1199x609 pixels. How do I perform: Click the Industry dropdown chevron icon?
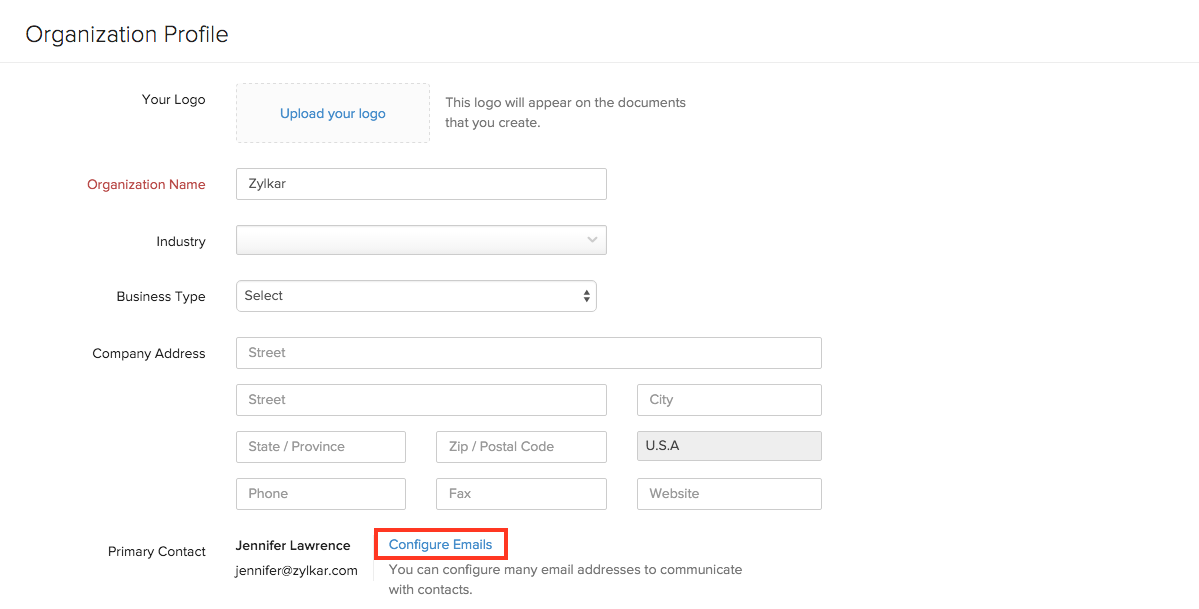point(591,240)
